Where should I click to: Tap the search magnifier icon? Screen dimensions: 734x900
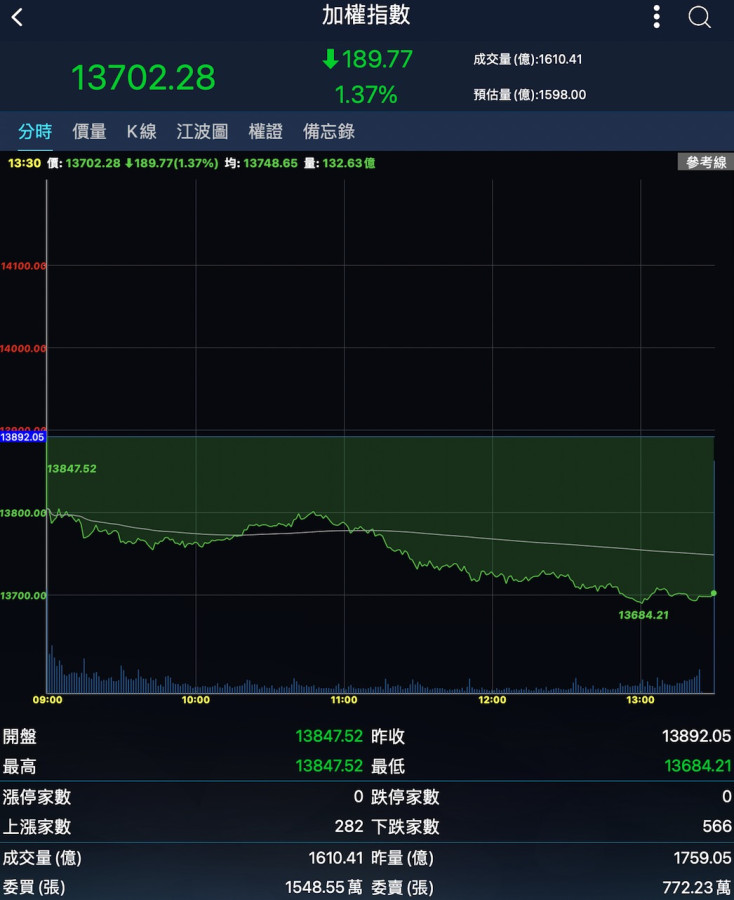click(699, 17)
